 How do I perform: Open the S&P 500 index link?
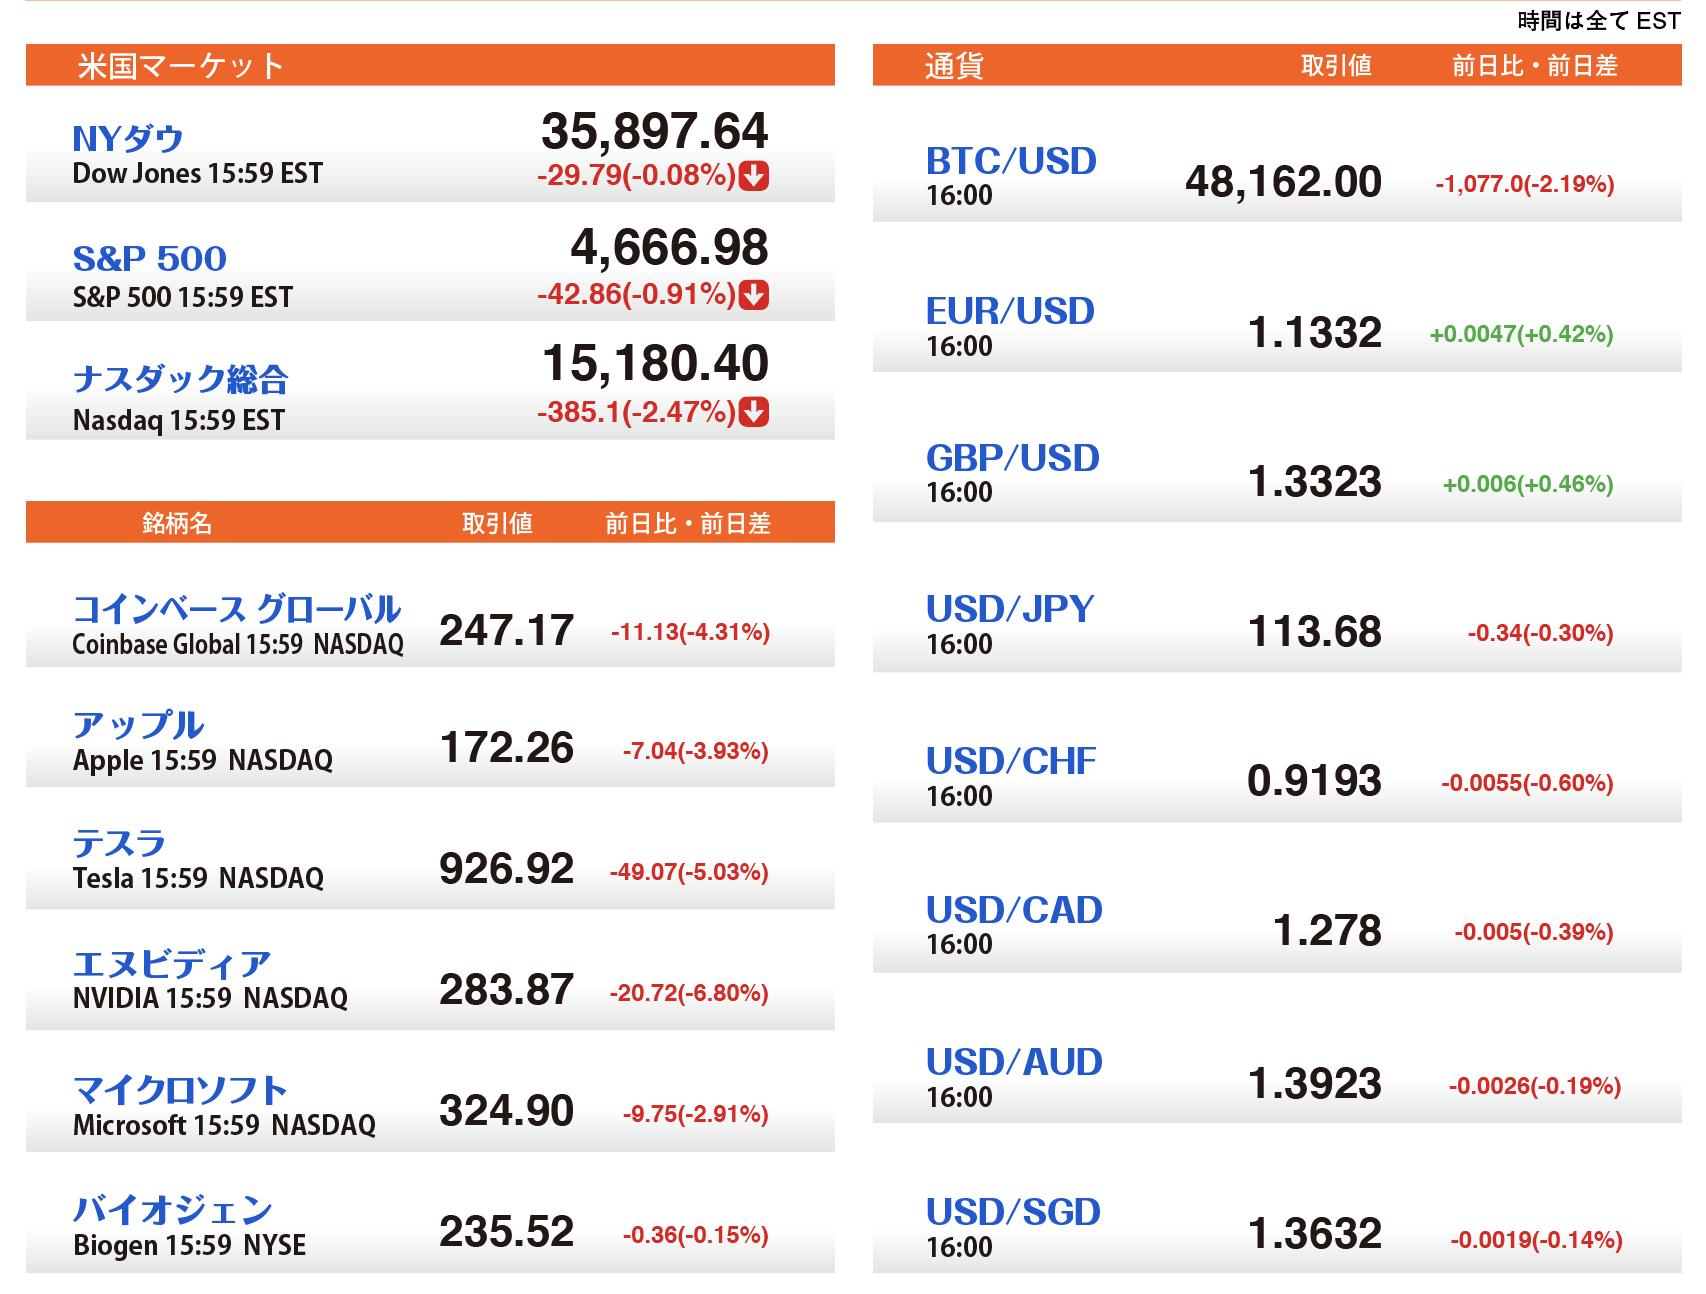150,259
